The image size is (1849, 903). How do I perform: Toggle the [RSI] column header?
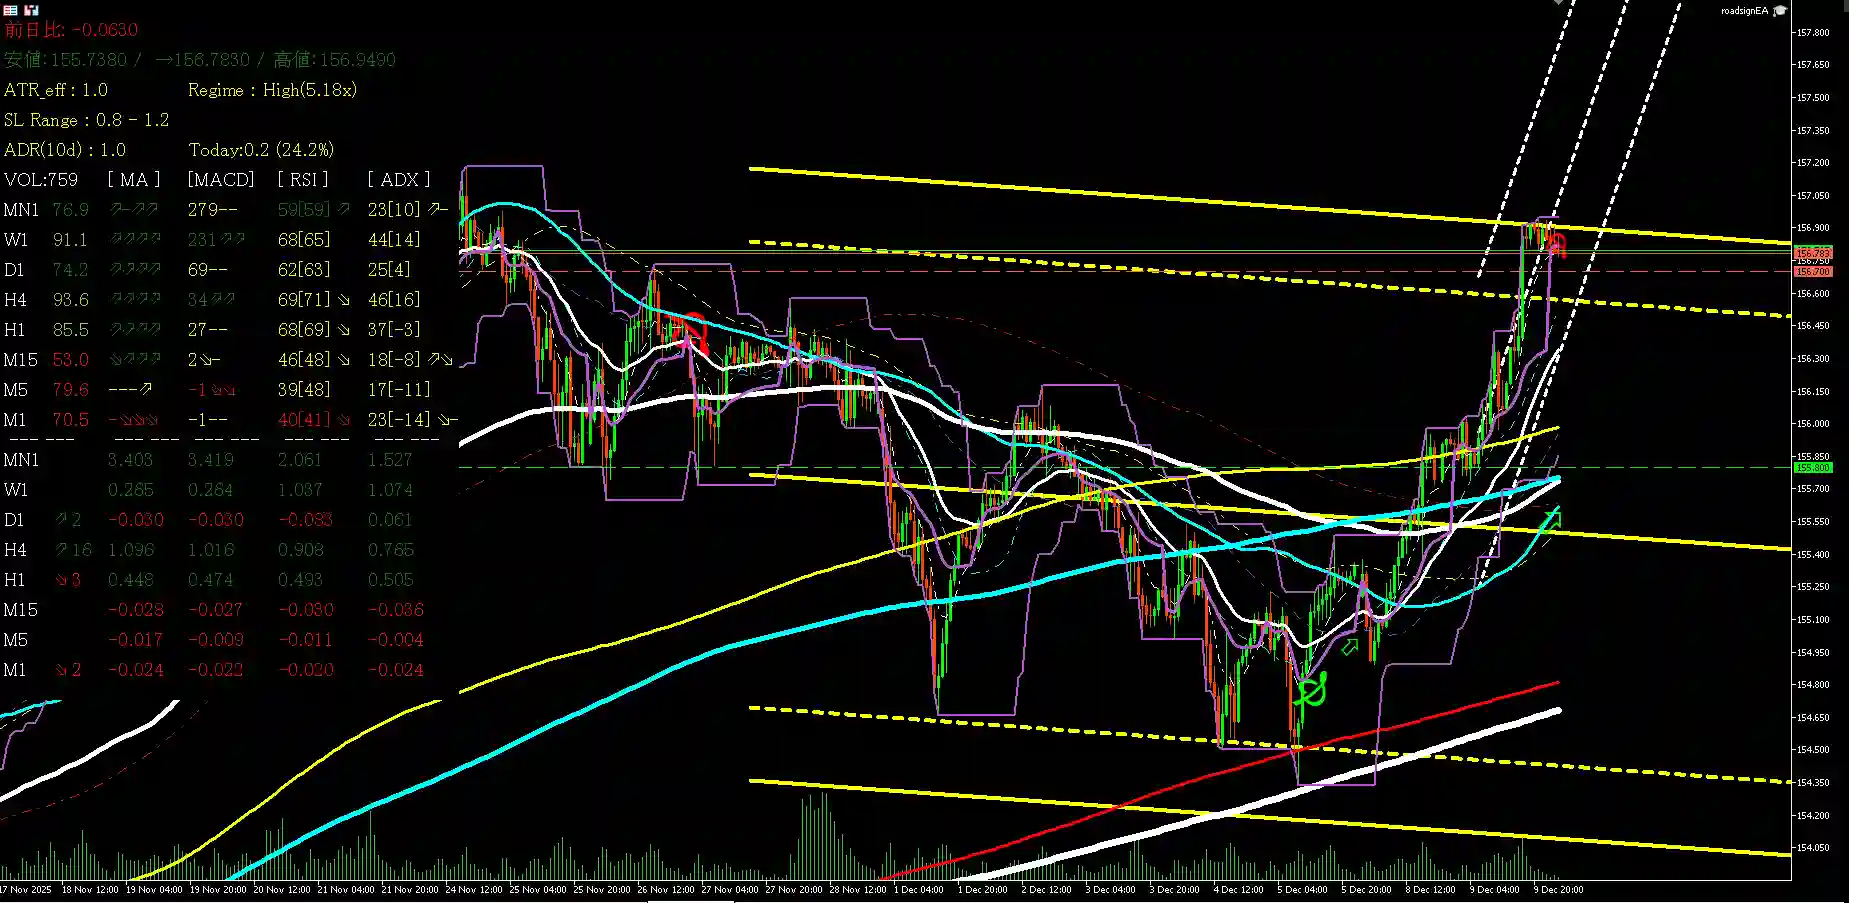tap(303, 179)
